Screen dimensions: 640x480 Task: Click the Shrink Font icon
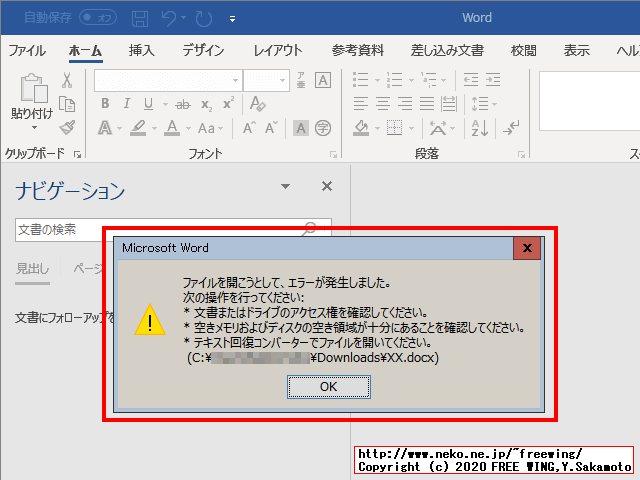[271, 128]
